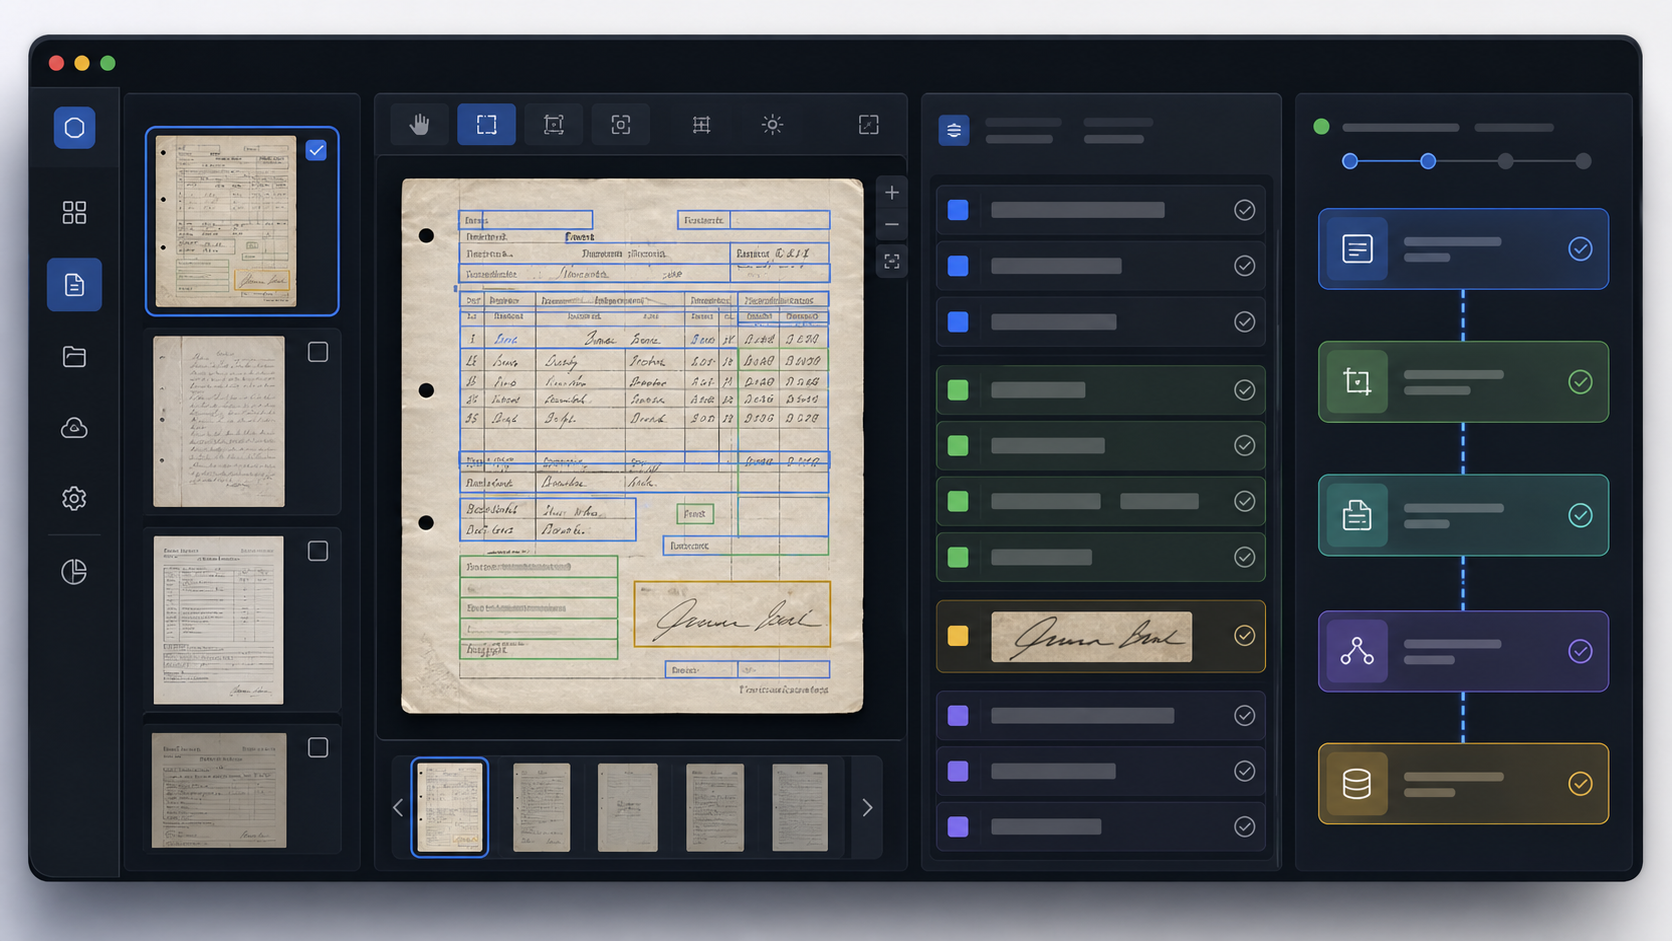Select the highlighted rectangle selection tool
Image resolution: width=1672 pixels, height=941 pixels.
(x=487, y=124)
